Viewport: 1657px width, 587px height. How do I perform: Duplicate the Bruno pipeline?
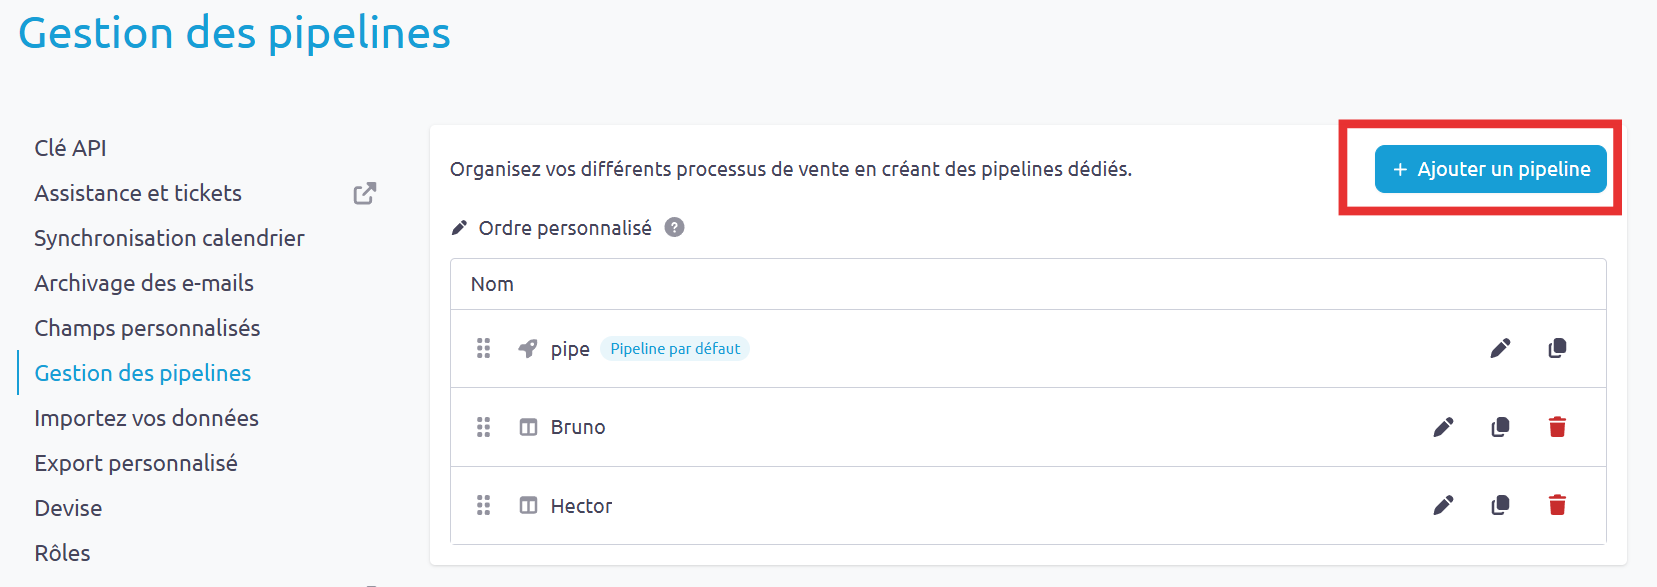pos(1500,427)
